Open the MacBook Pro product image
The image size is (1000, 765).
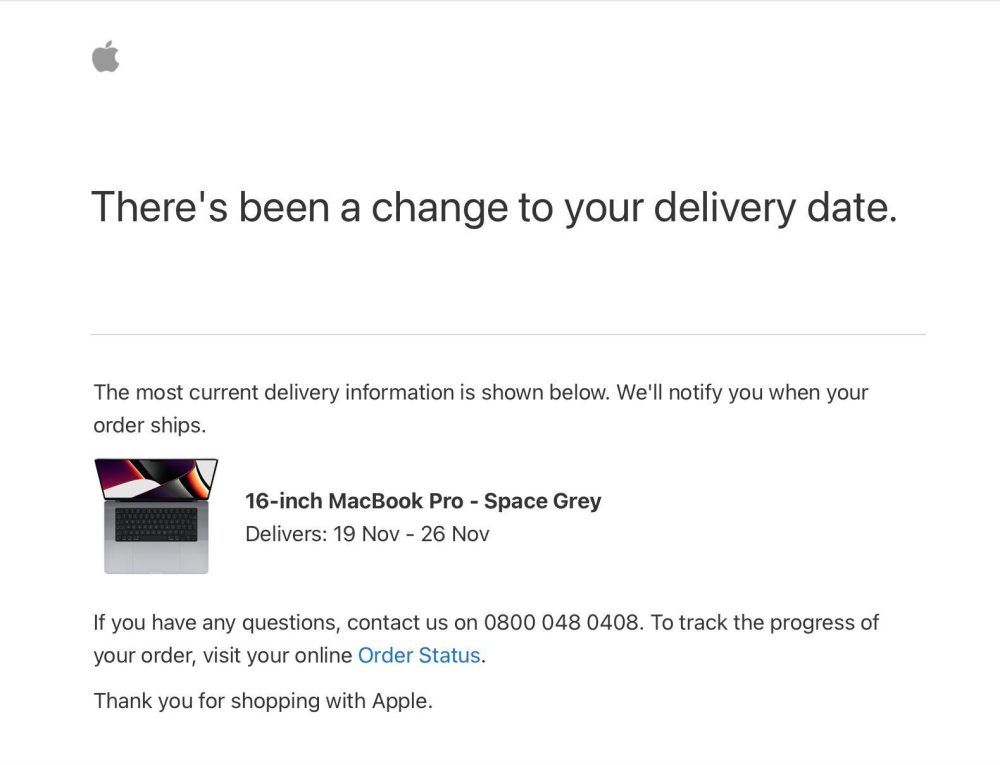(x=156, y=516)
